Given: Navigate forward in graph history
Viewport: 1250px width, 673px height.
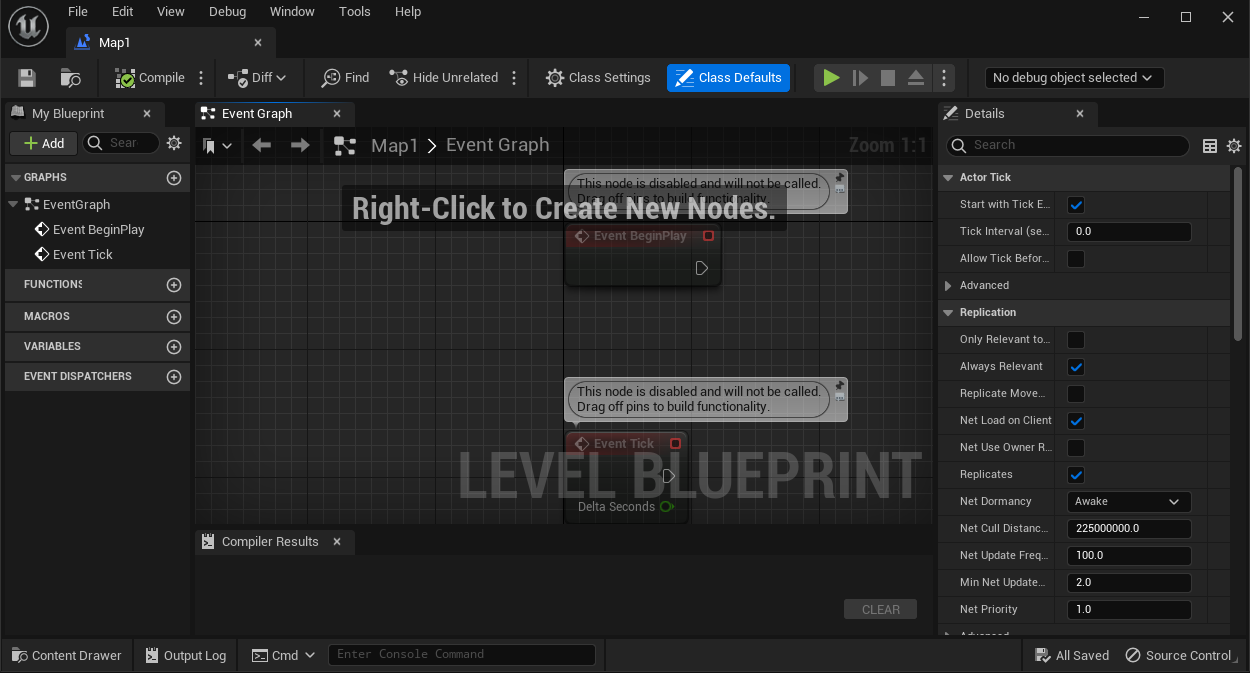Looking at the screenshot, I should [300, 146].
